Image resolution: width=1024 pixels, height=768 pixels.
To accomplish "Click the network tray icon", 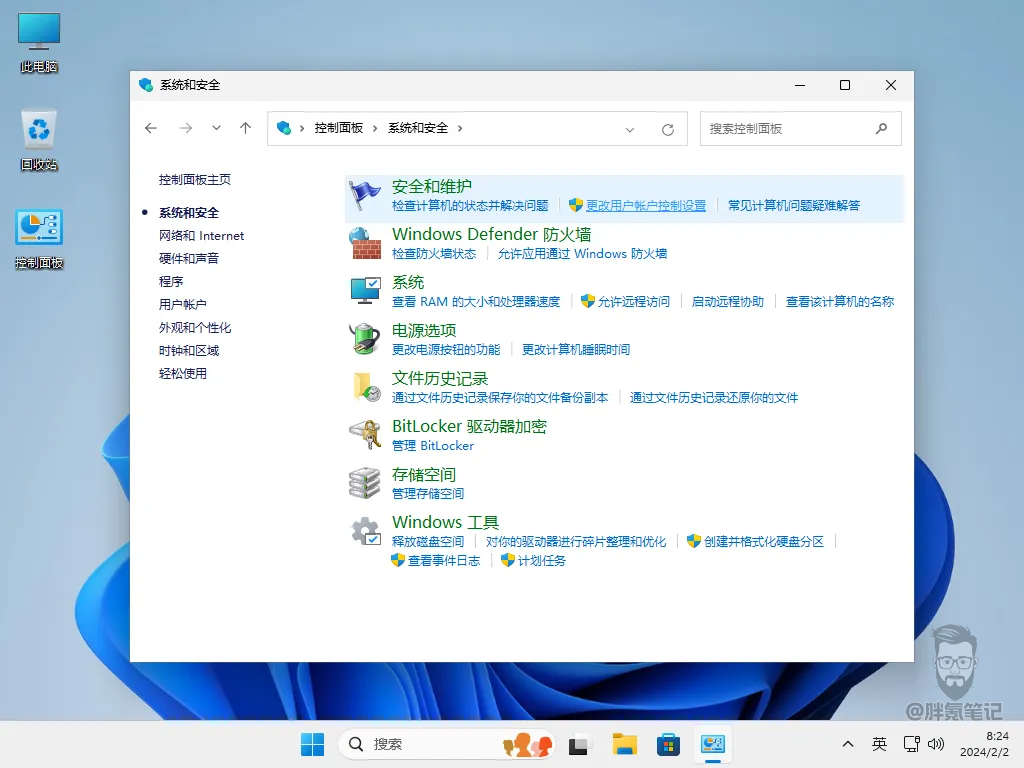I will 912,744.
